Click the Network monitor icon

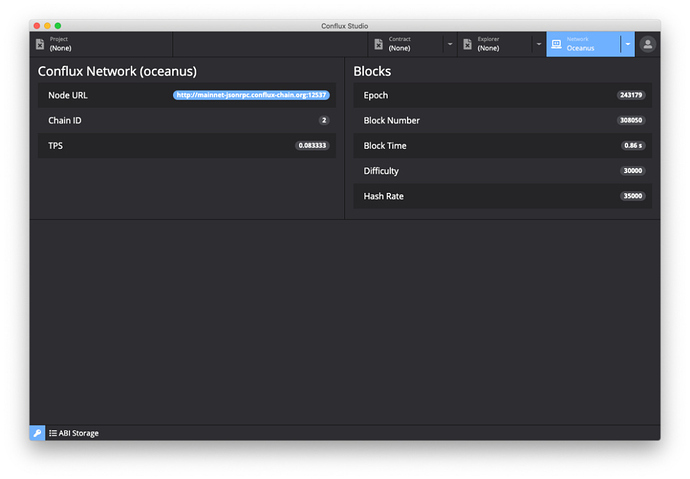pos(556,44)
